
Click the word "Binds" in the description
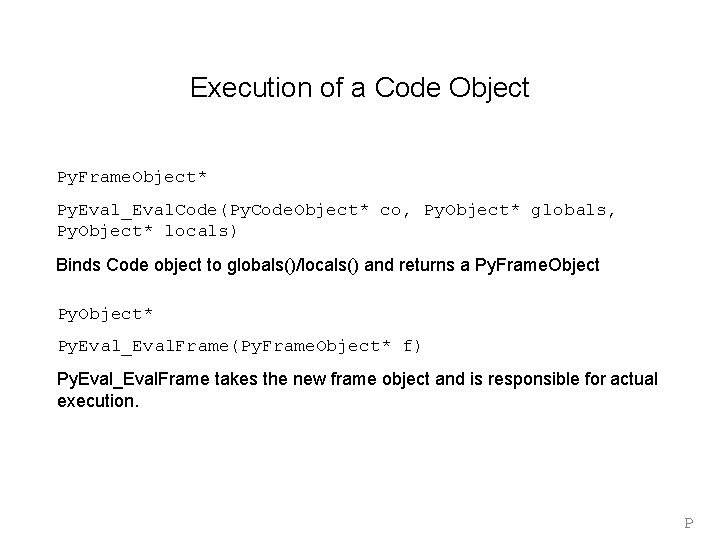coord(78,265)
